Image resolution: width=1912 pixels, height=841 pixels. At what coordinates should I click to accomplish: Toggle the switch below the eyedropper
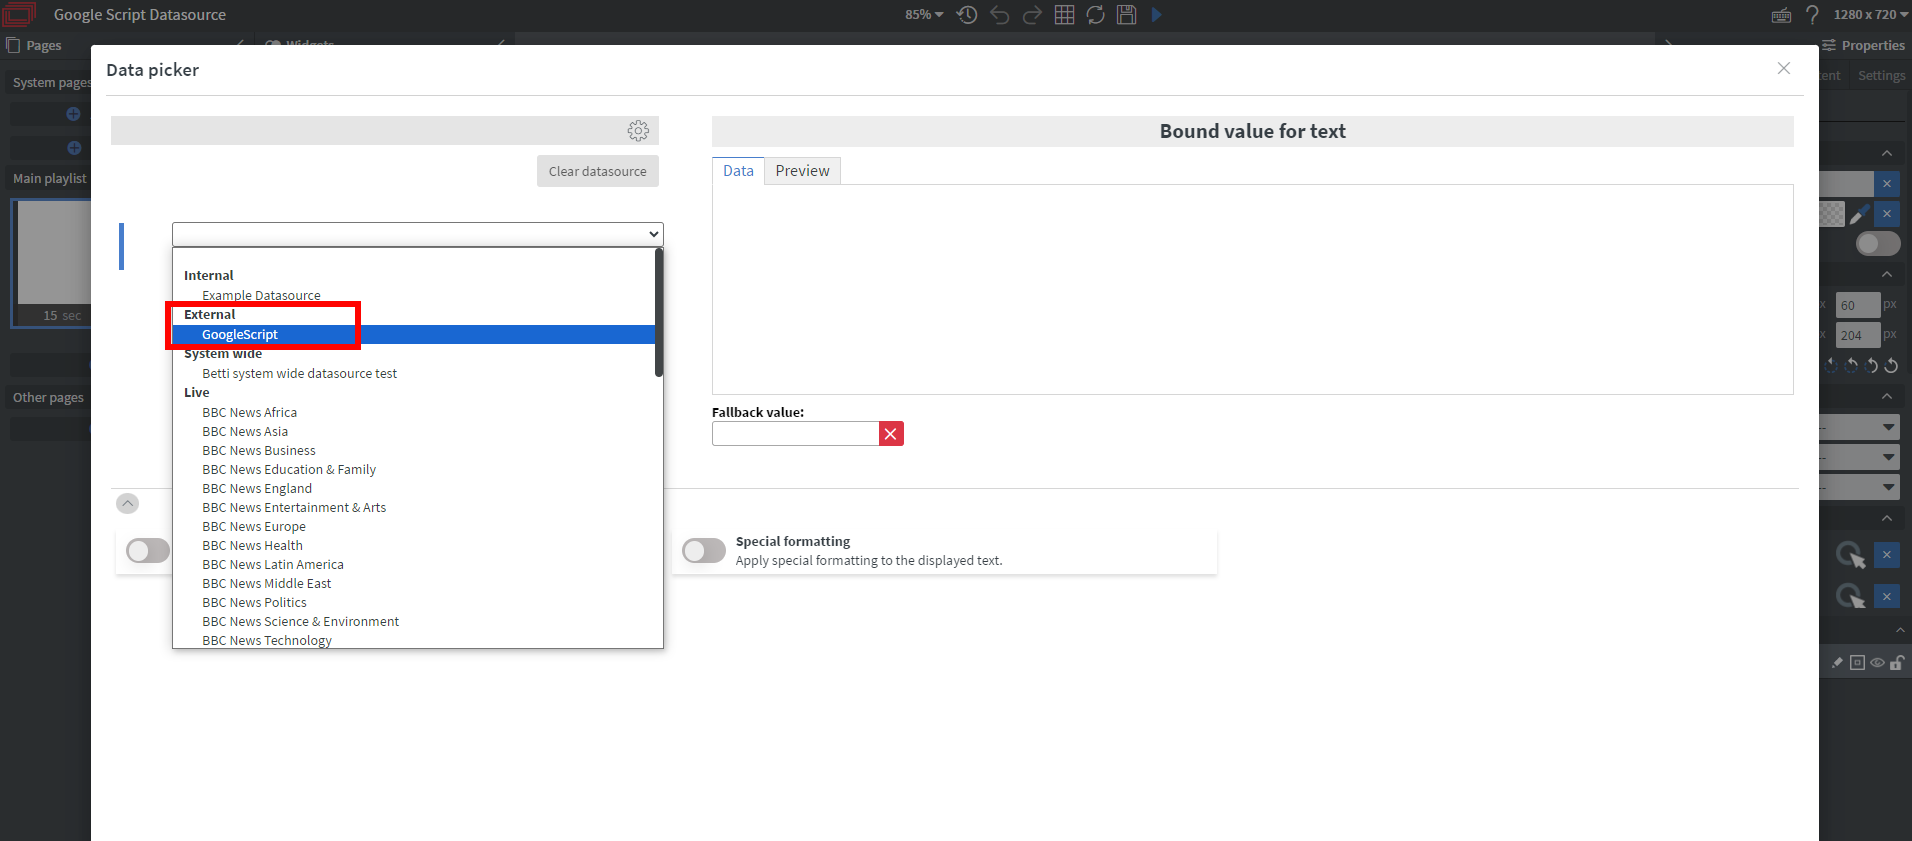click(1878, 243)
